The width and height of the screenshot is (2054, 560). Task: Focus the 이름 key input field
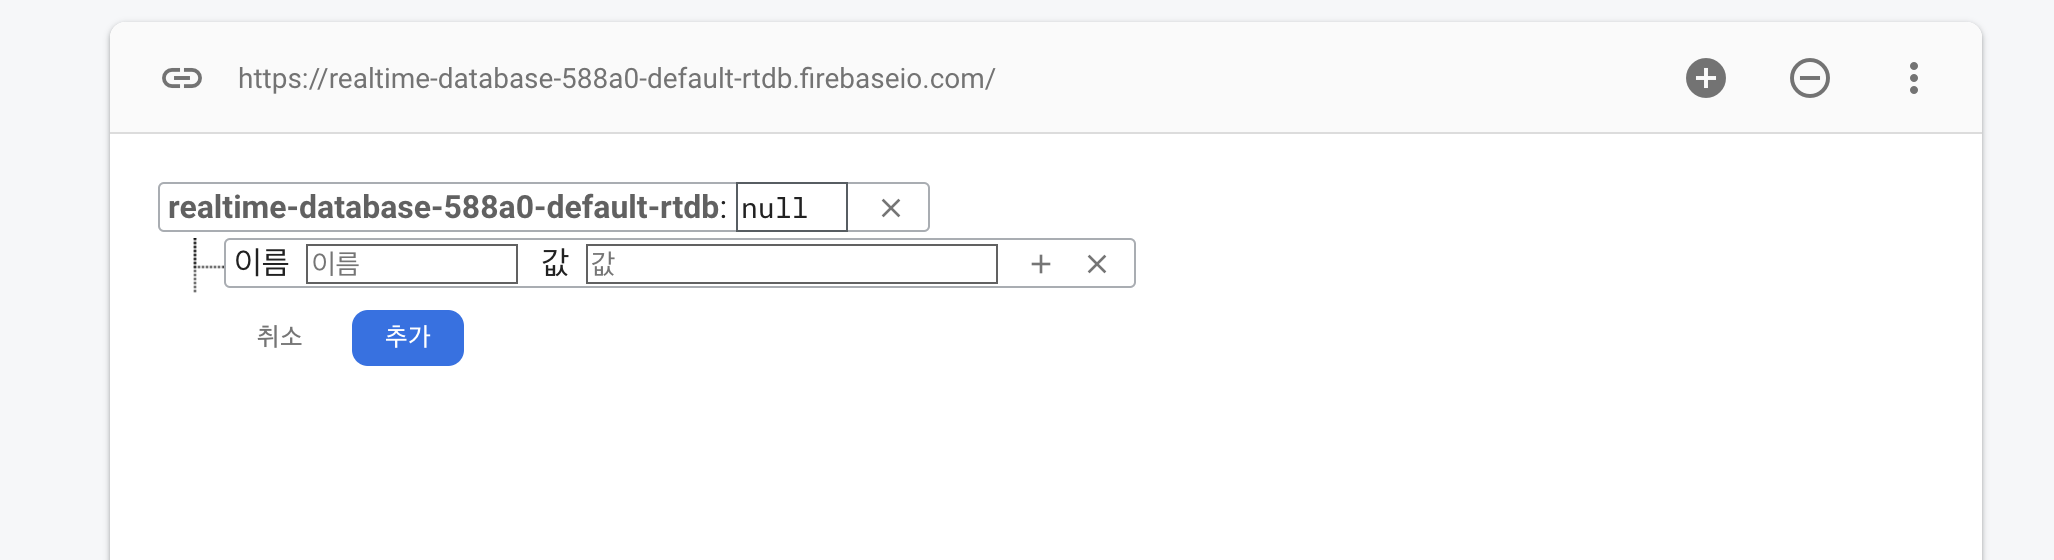(411, 264)
